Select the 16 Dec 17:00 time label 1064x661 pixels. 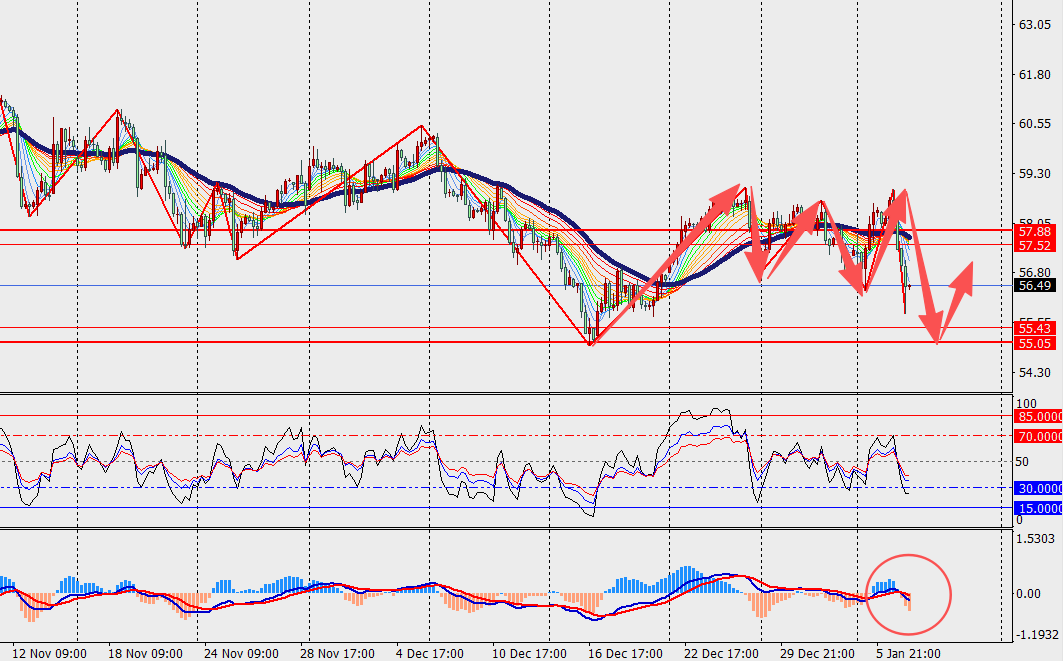point(626,653)
